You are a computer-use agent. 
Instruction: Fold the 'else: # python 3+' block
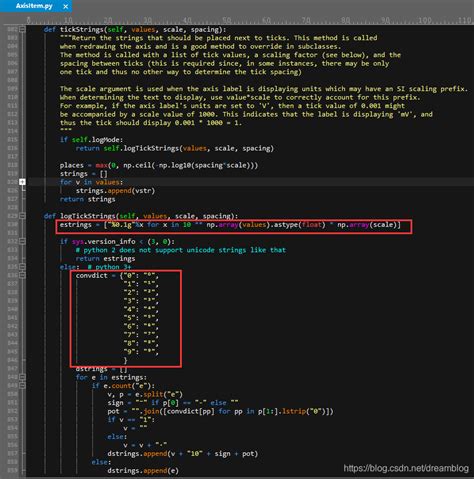pyautogui.click(x=22, y=267)
